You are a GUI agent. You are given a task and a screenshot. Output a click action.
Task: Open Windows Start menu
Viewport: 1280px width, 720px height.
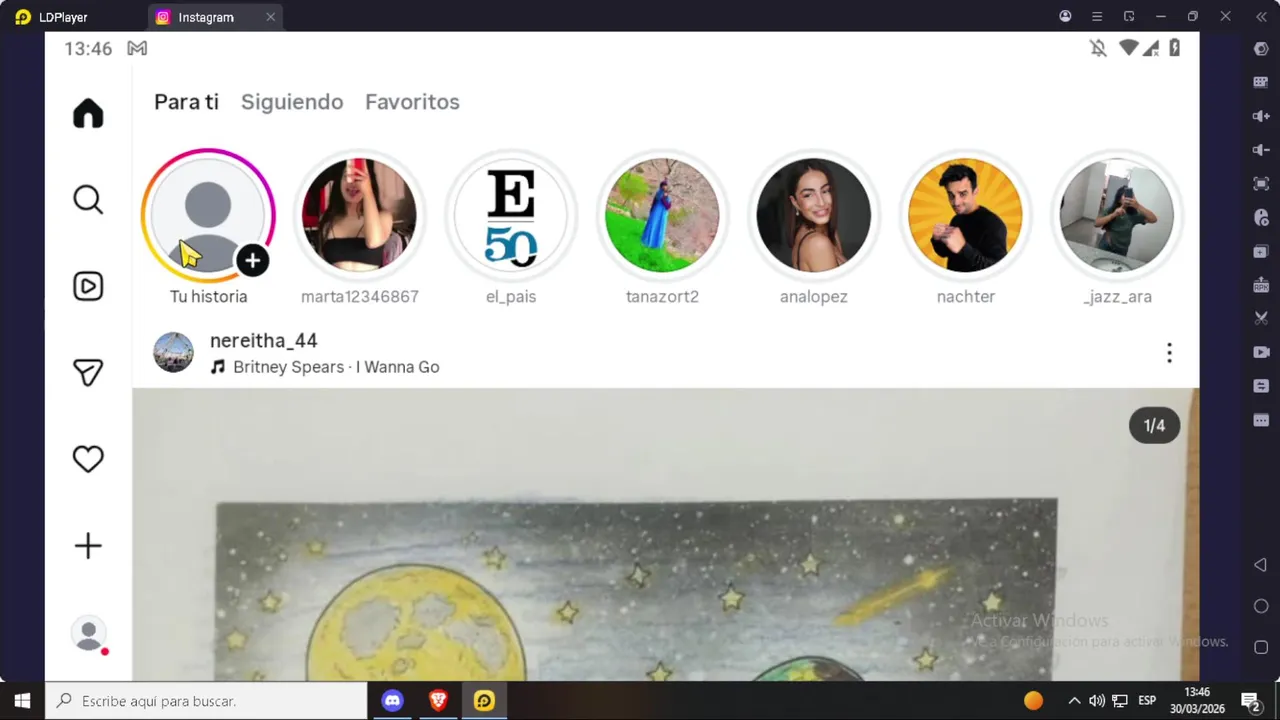point(22,701)
